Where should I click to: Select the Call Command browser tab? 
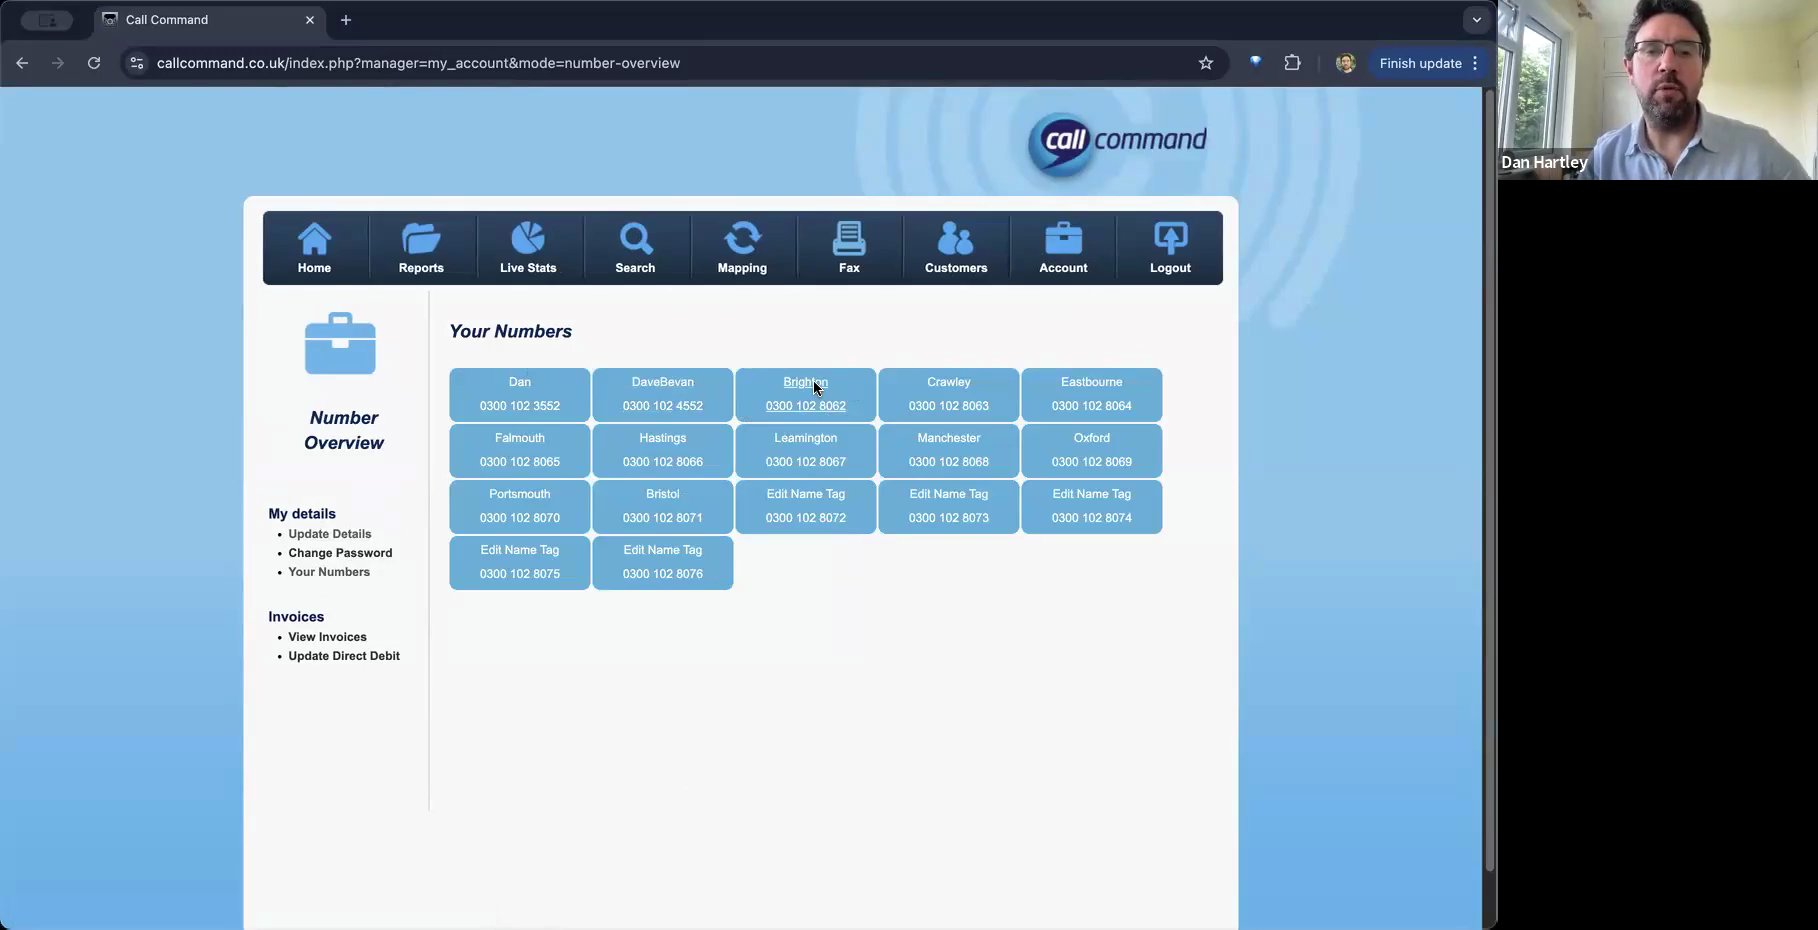pyautogui.click(x=209, y=20)
